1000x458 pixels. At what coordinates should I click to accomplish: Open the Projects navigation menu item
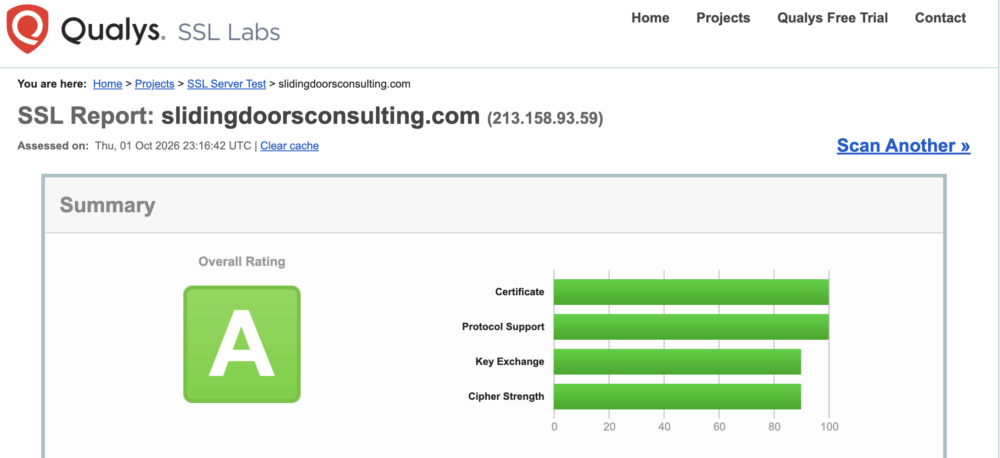pyautogui.click(x=723, y=18)
